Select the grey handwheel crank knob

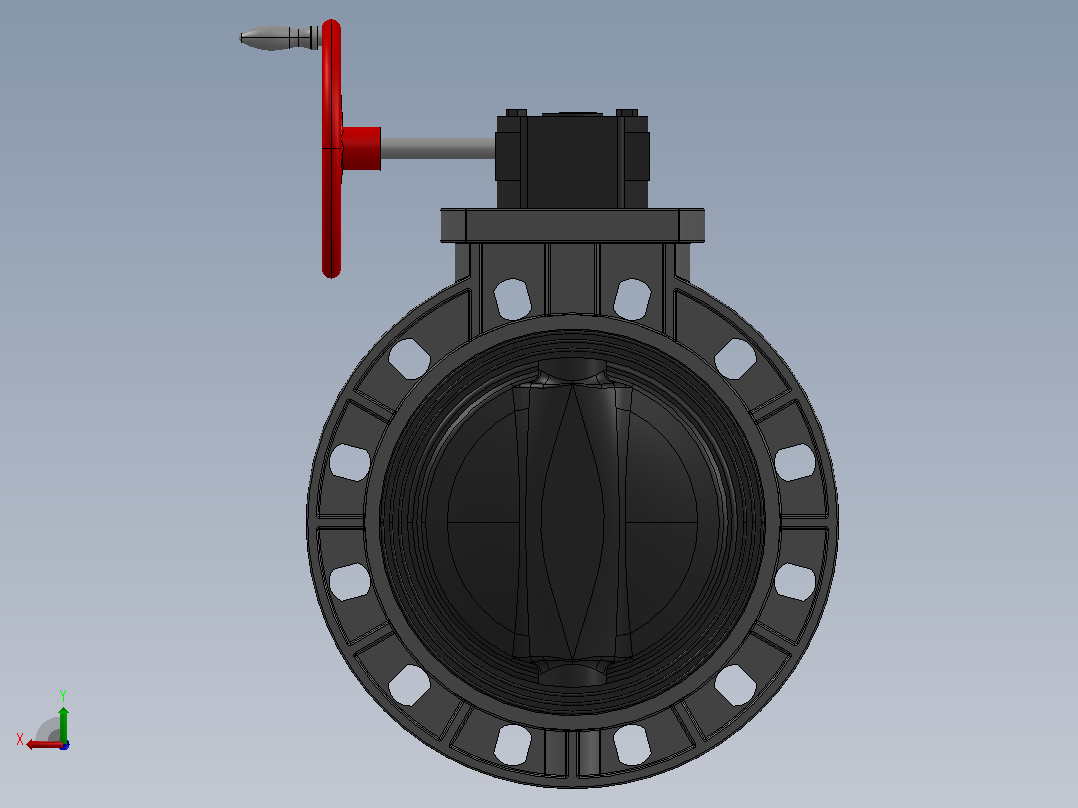pyautogui.click(x=280, y=37)
